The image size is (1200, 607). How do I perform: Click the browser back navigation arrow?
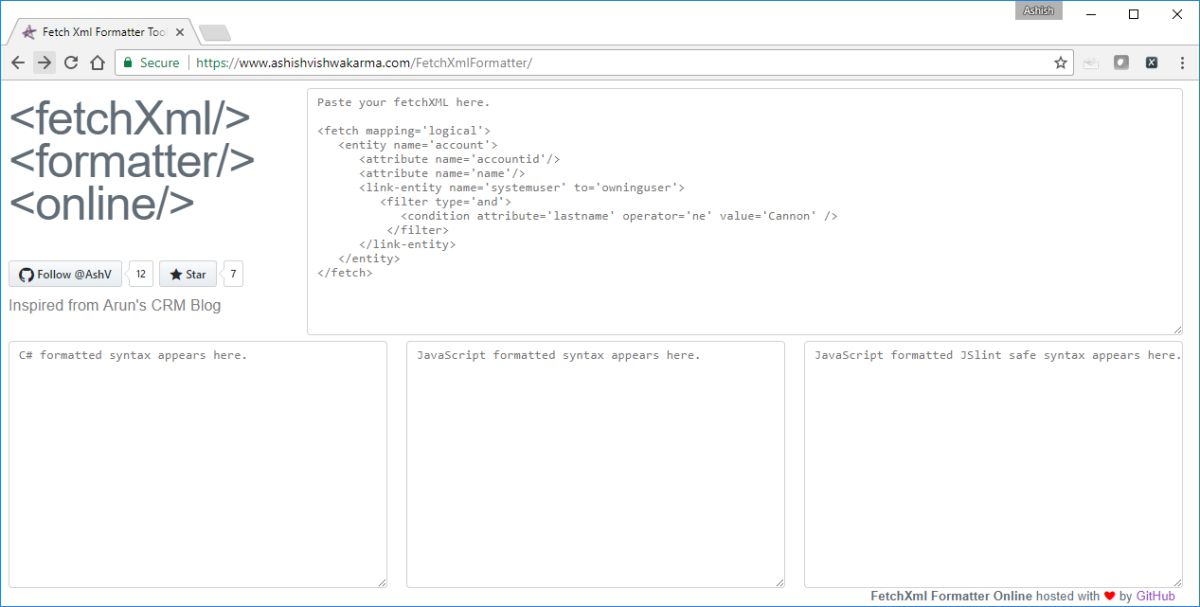point(18,62)
